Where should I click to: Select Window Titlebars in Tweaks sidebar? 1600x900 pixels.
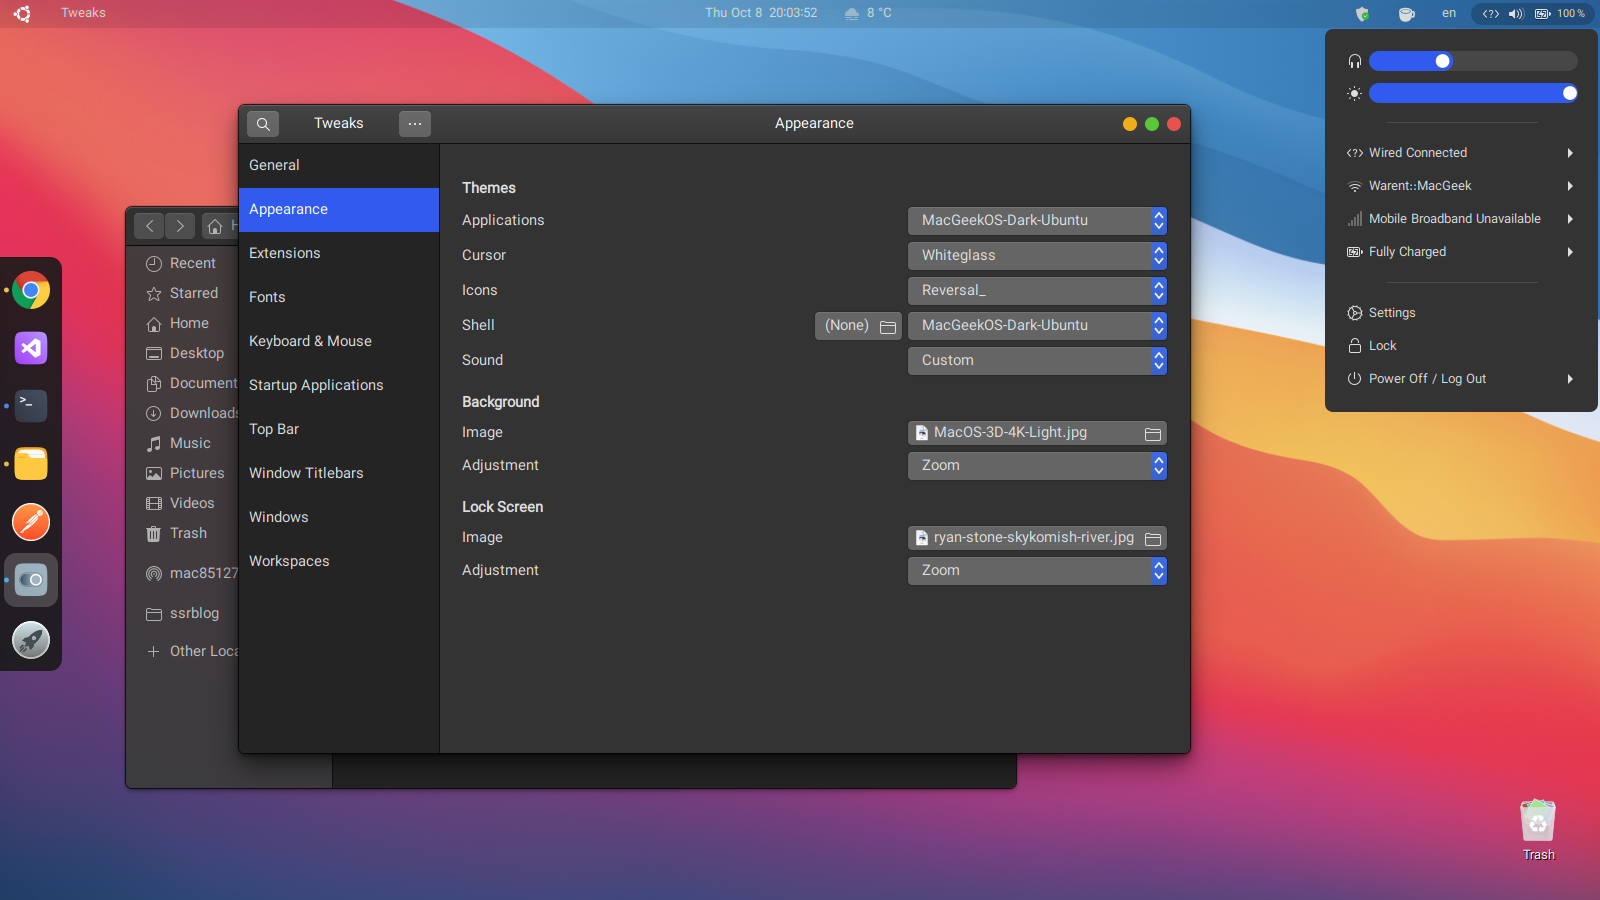point(339,474)
